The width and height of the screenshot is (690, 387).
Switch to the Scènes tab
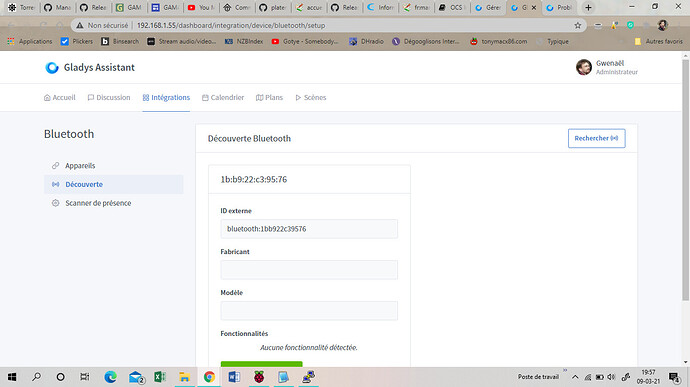pos(311,97)
